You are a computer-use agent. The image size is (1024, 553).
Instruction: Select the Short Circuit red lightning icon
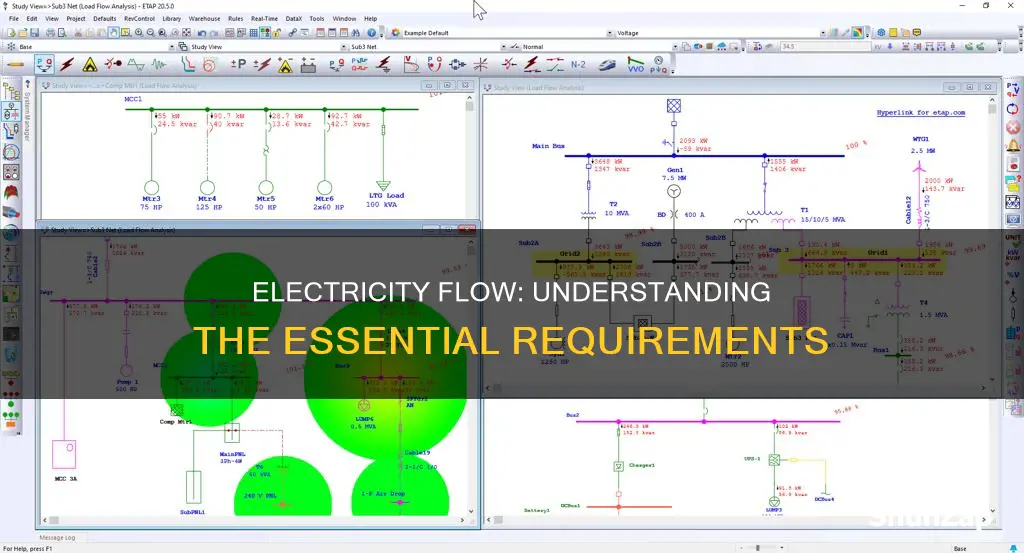pos(67,65)
